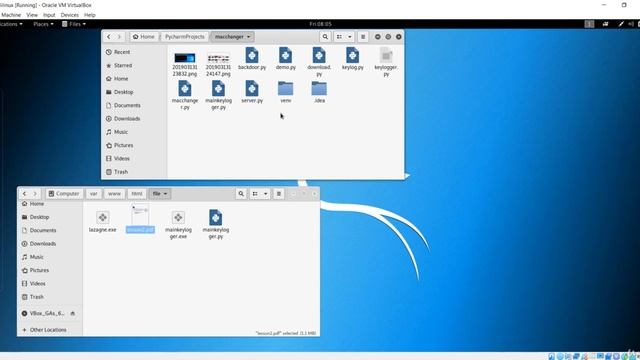
Task: Click the clock in top panel
Action: [x=320, y=24]
